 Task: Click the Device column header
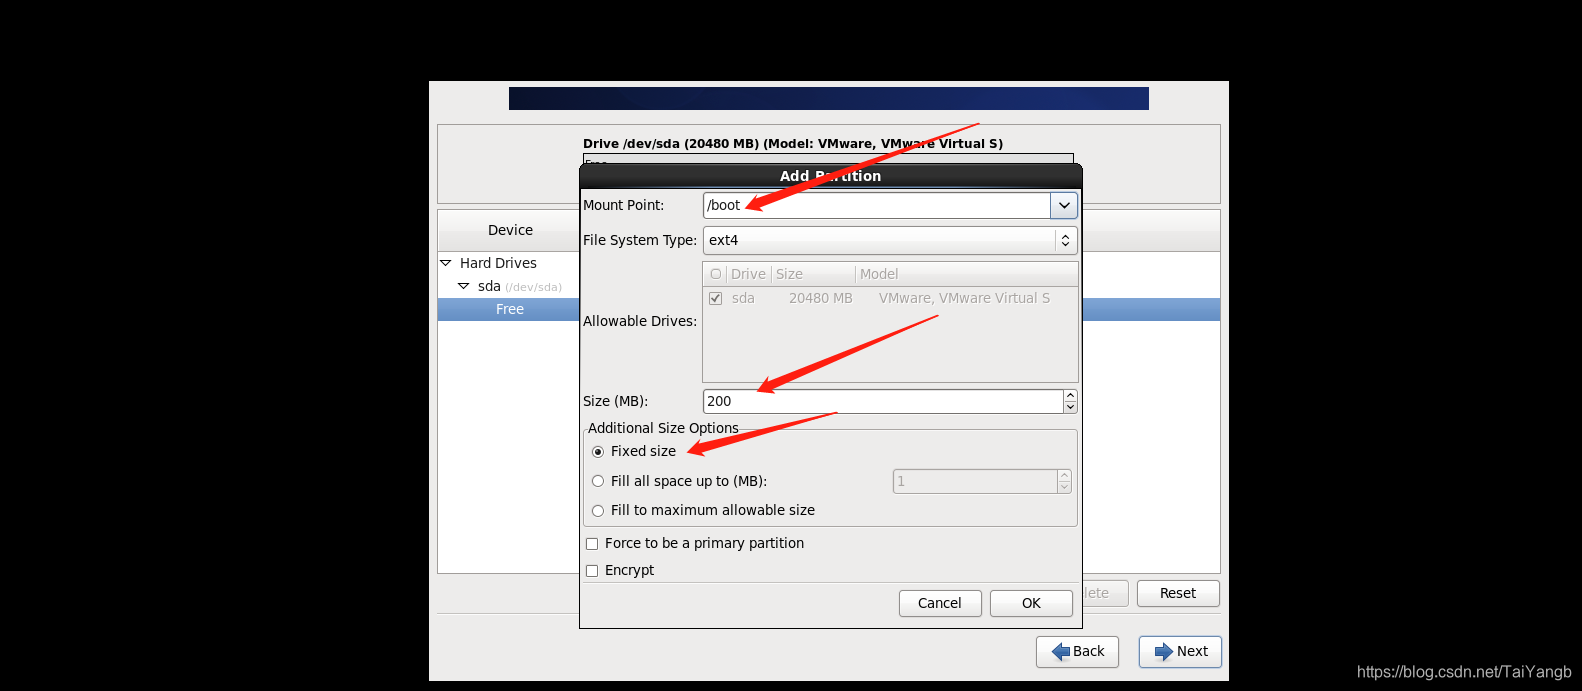(x=510, y=230)
